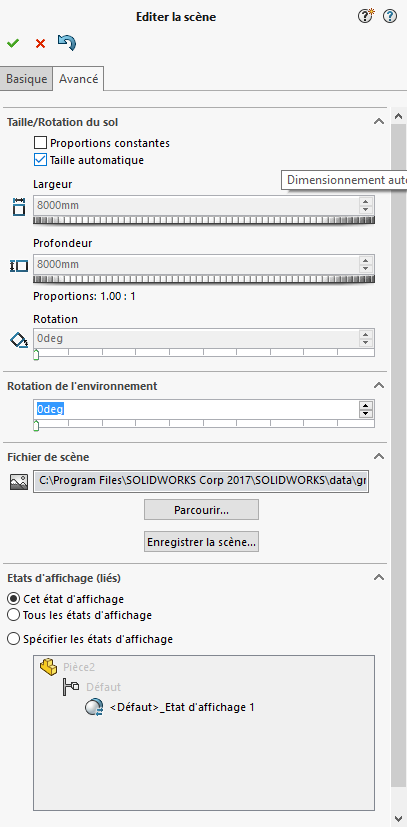
Task: Cancel with the red X icon
Action: click(x=40, y=44)
